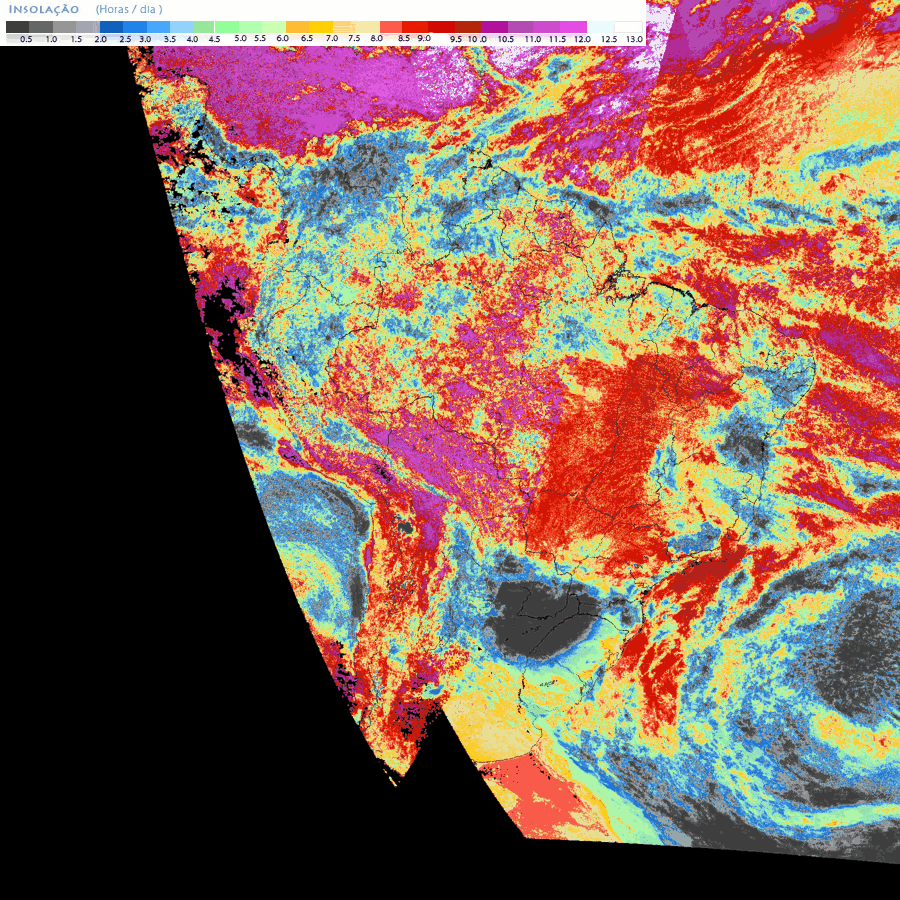900x900 pixels.
Task: Click the '11.0' legend value
Action: pos(533,39)
